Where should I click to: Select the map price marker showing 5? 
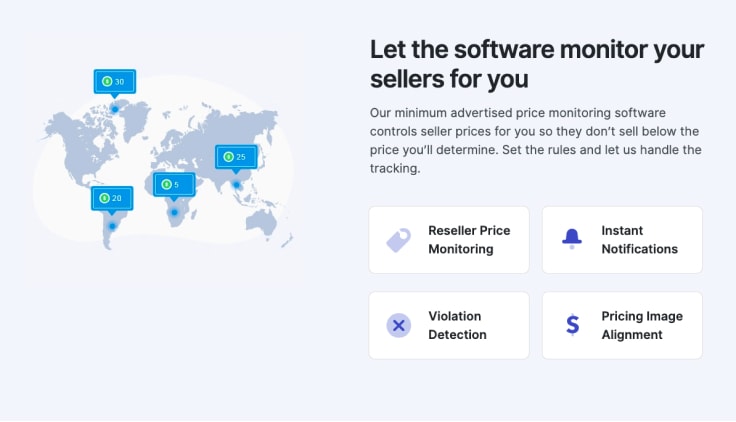click(173, 184)
